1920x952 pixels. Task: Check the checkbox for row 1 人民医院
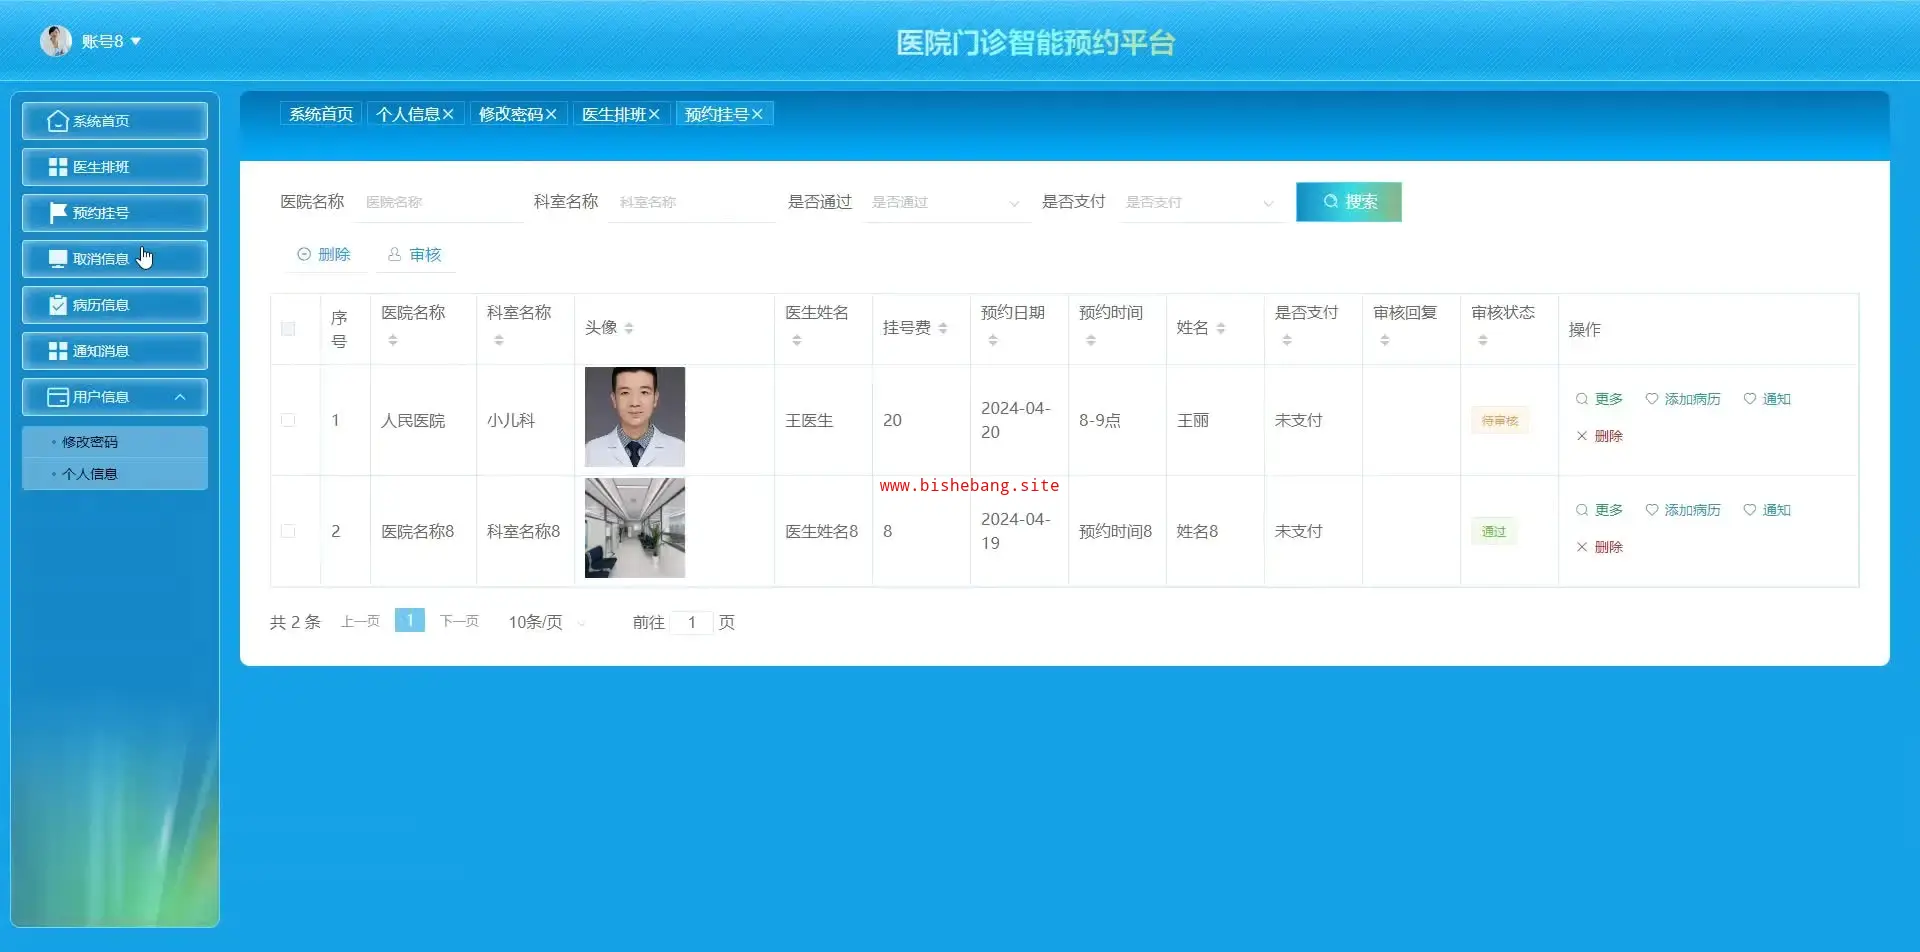click(288, 421)
